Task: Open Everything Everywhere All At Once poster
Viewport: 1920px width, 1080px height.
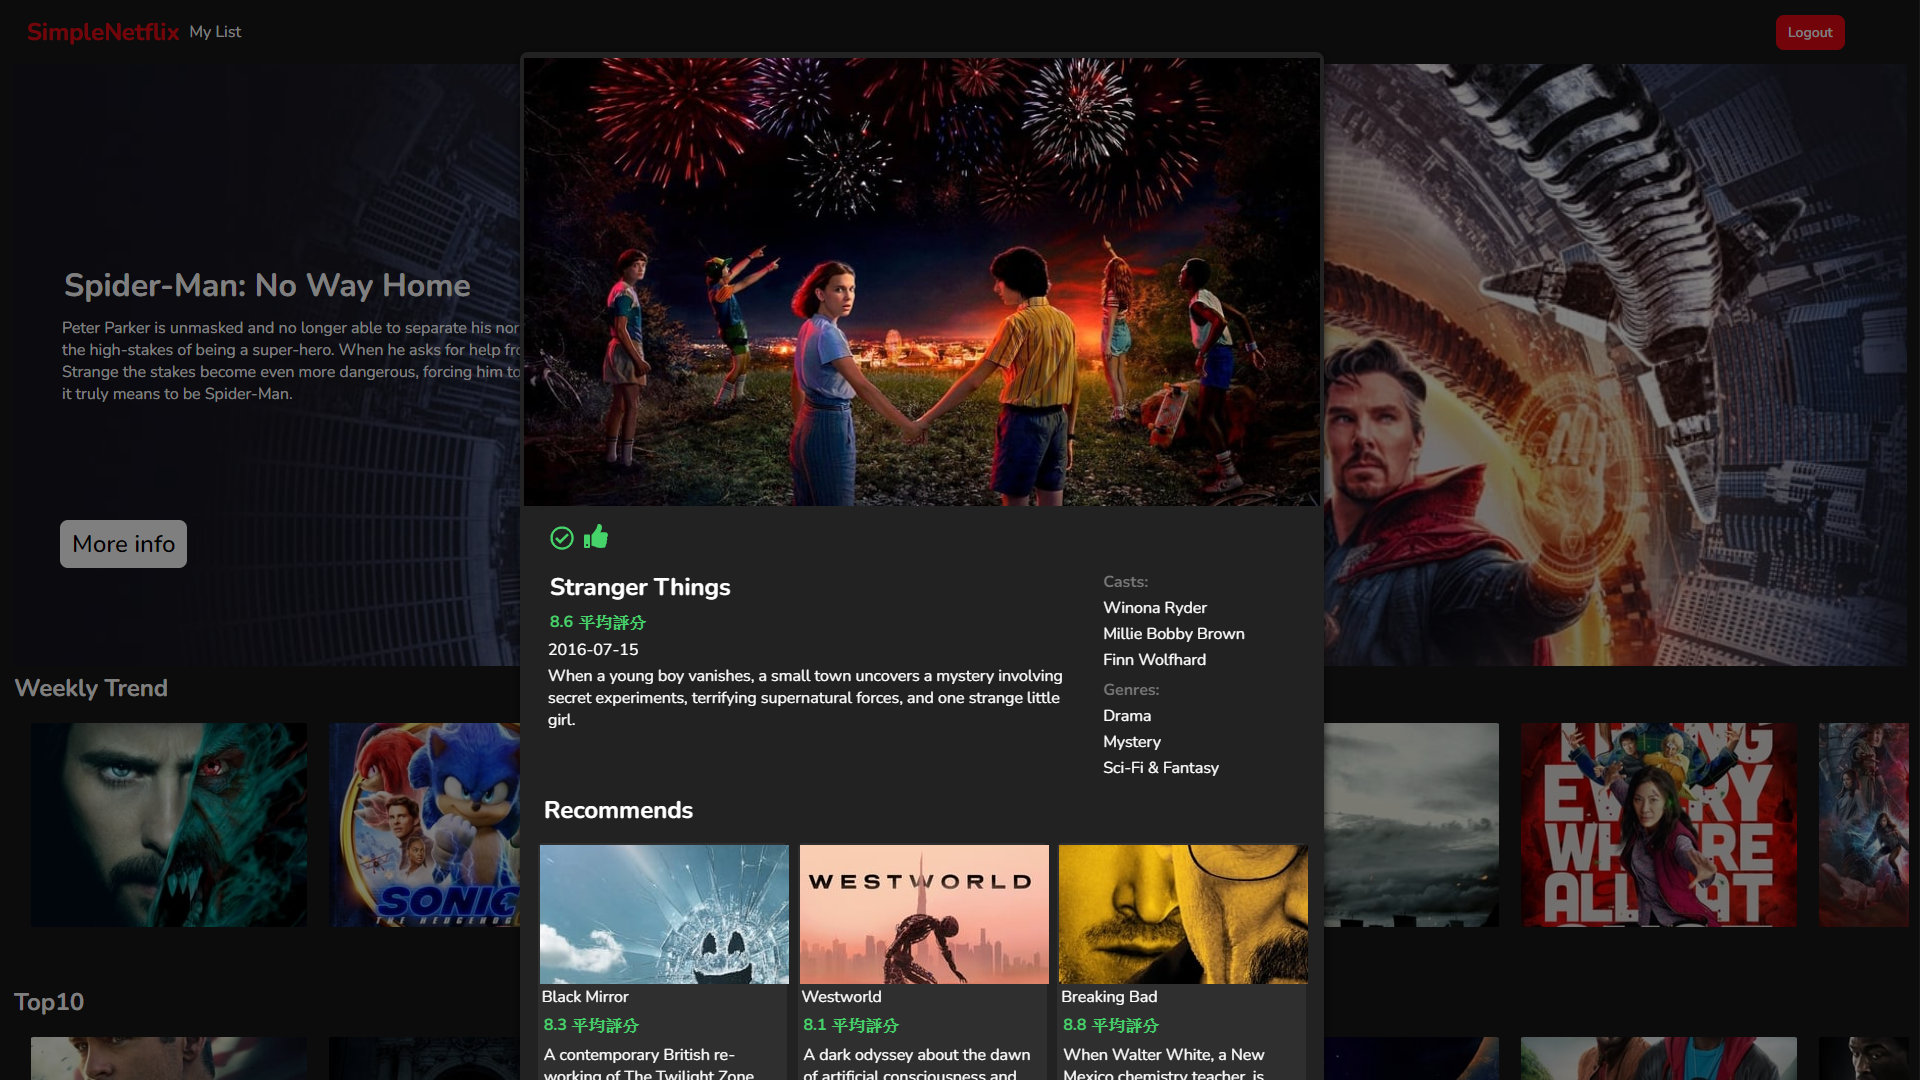Action: tap(1658, 825)
